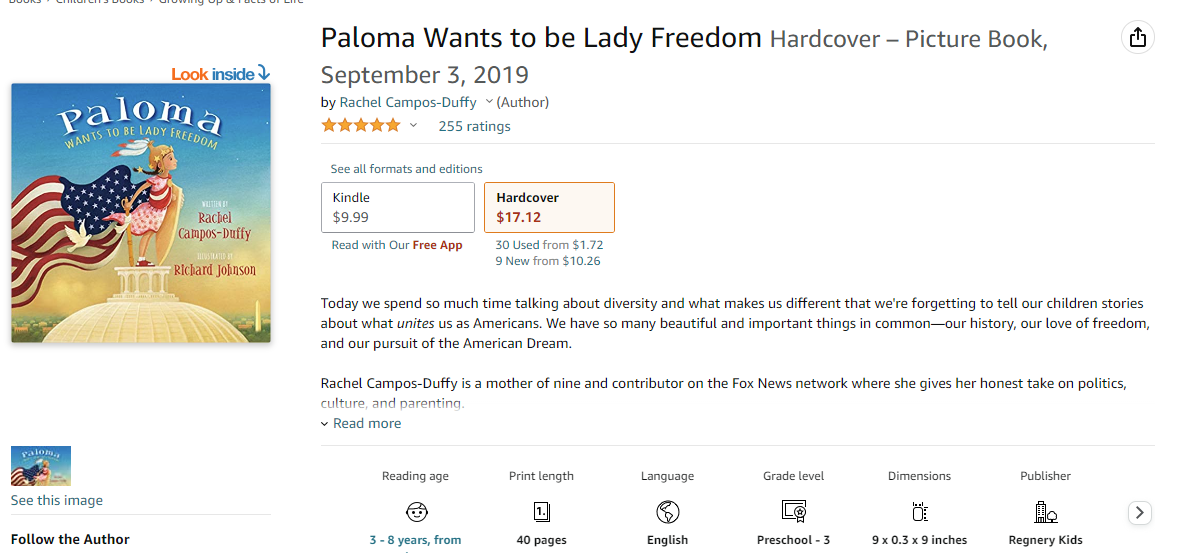Image resolution: width=1185 pixels, height=553 pixels.
Task: Click the Grade level certificate icon
Action: (794, 512)
